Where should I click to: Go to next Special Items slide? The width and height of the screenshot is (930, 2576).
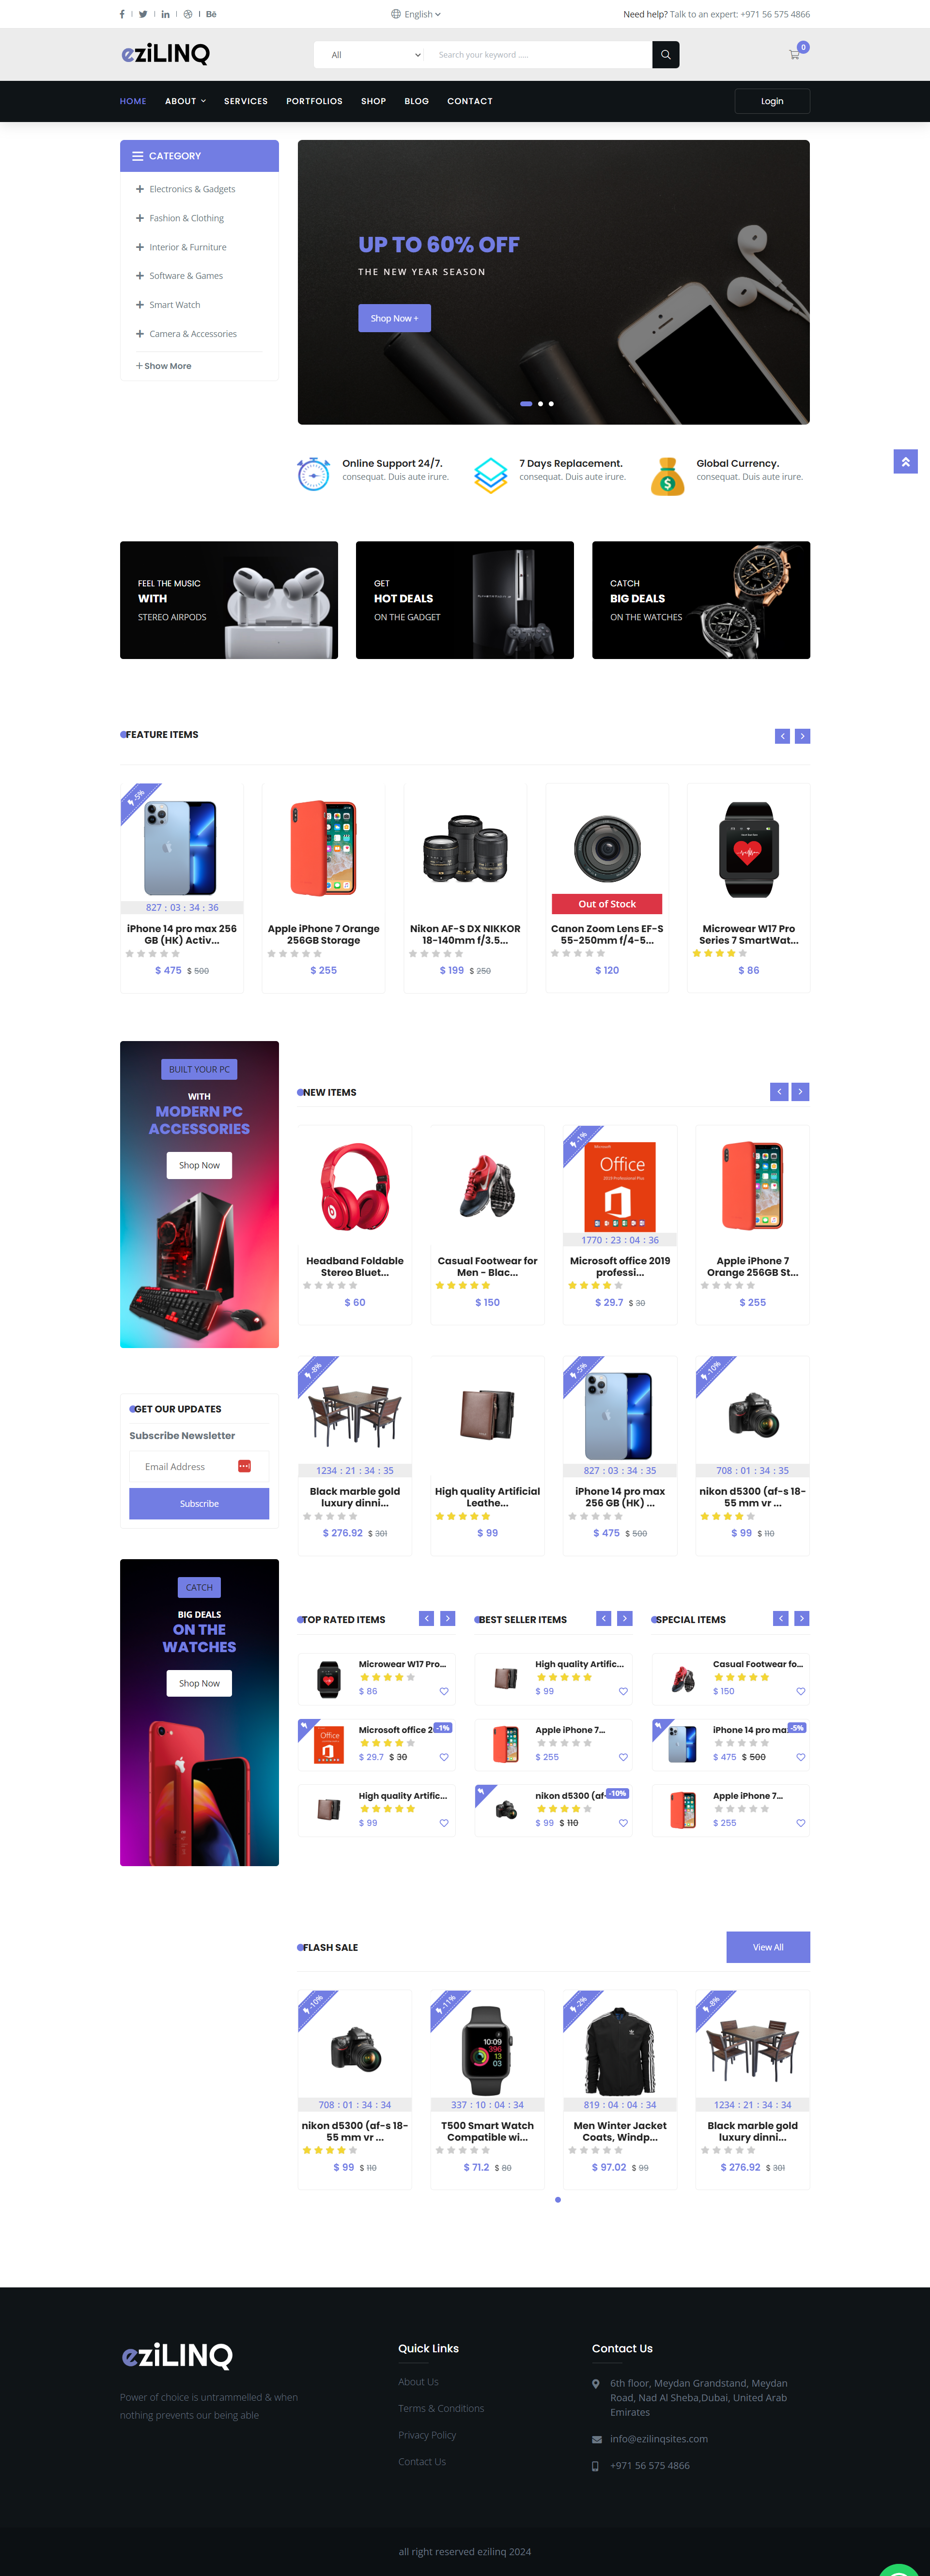802,1618
